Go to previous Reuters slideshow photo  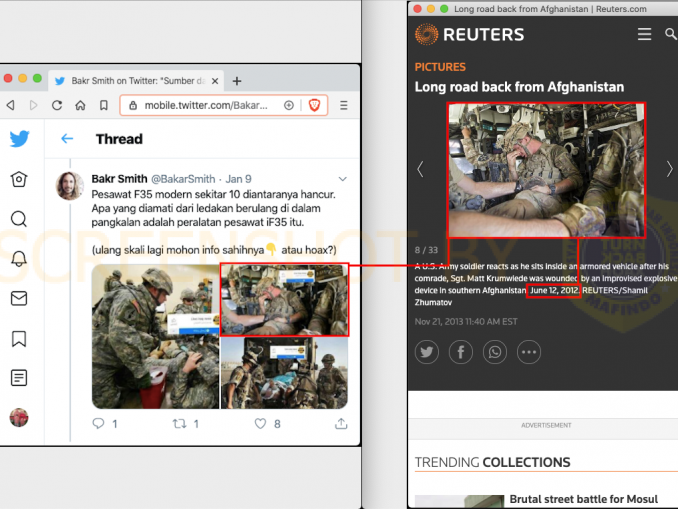(420, 169)
